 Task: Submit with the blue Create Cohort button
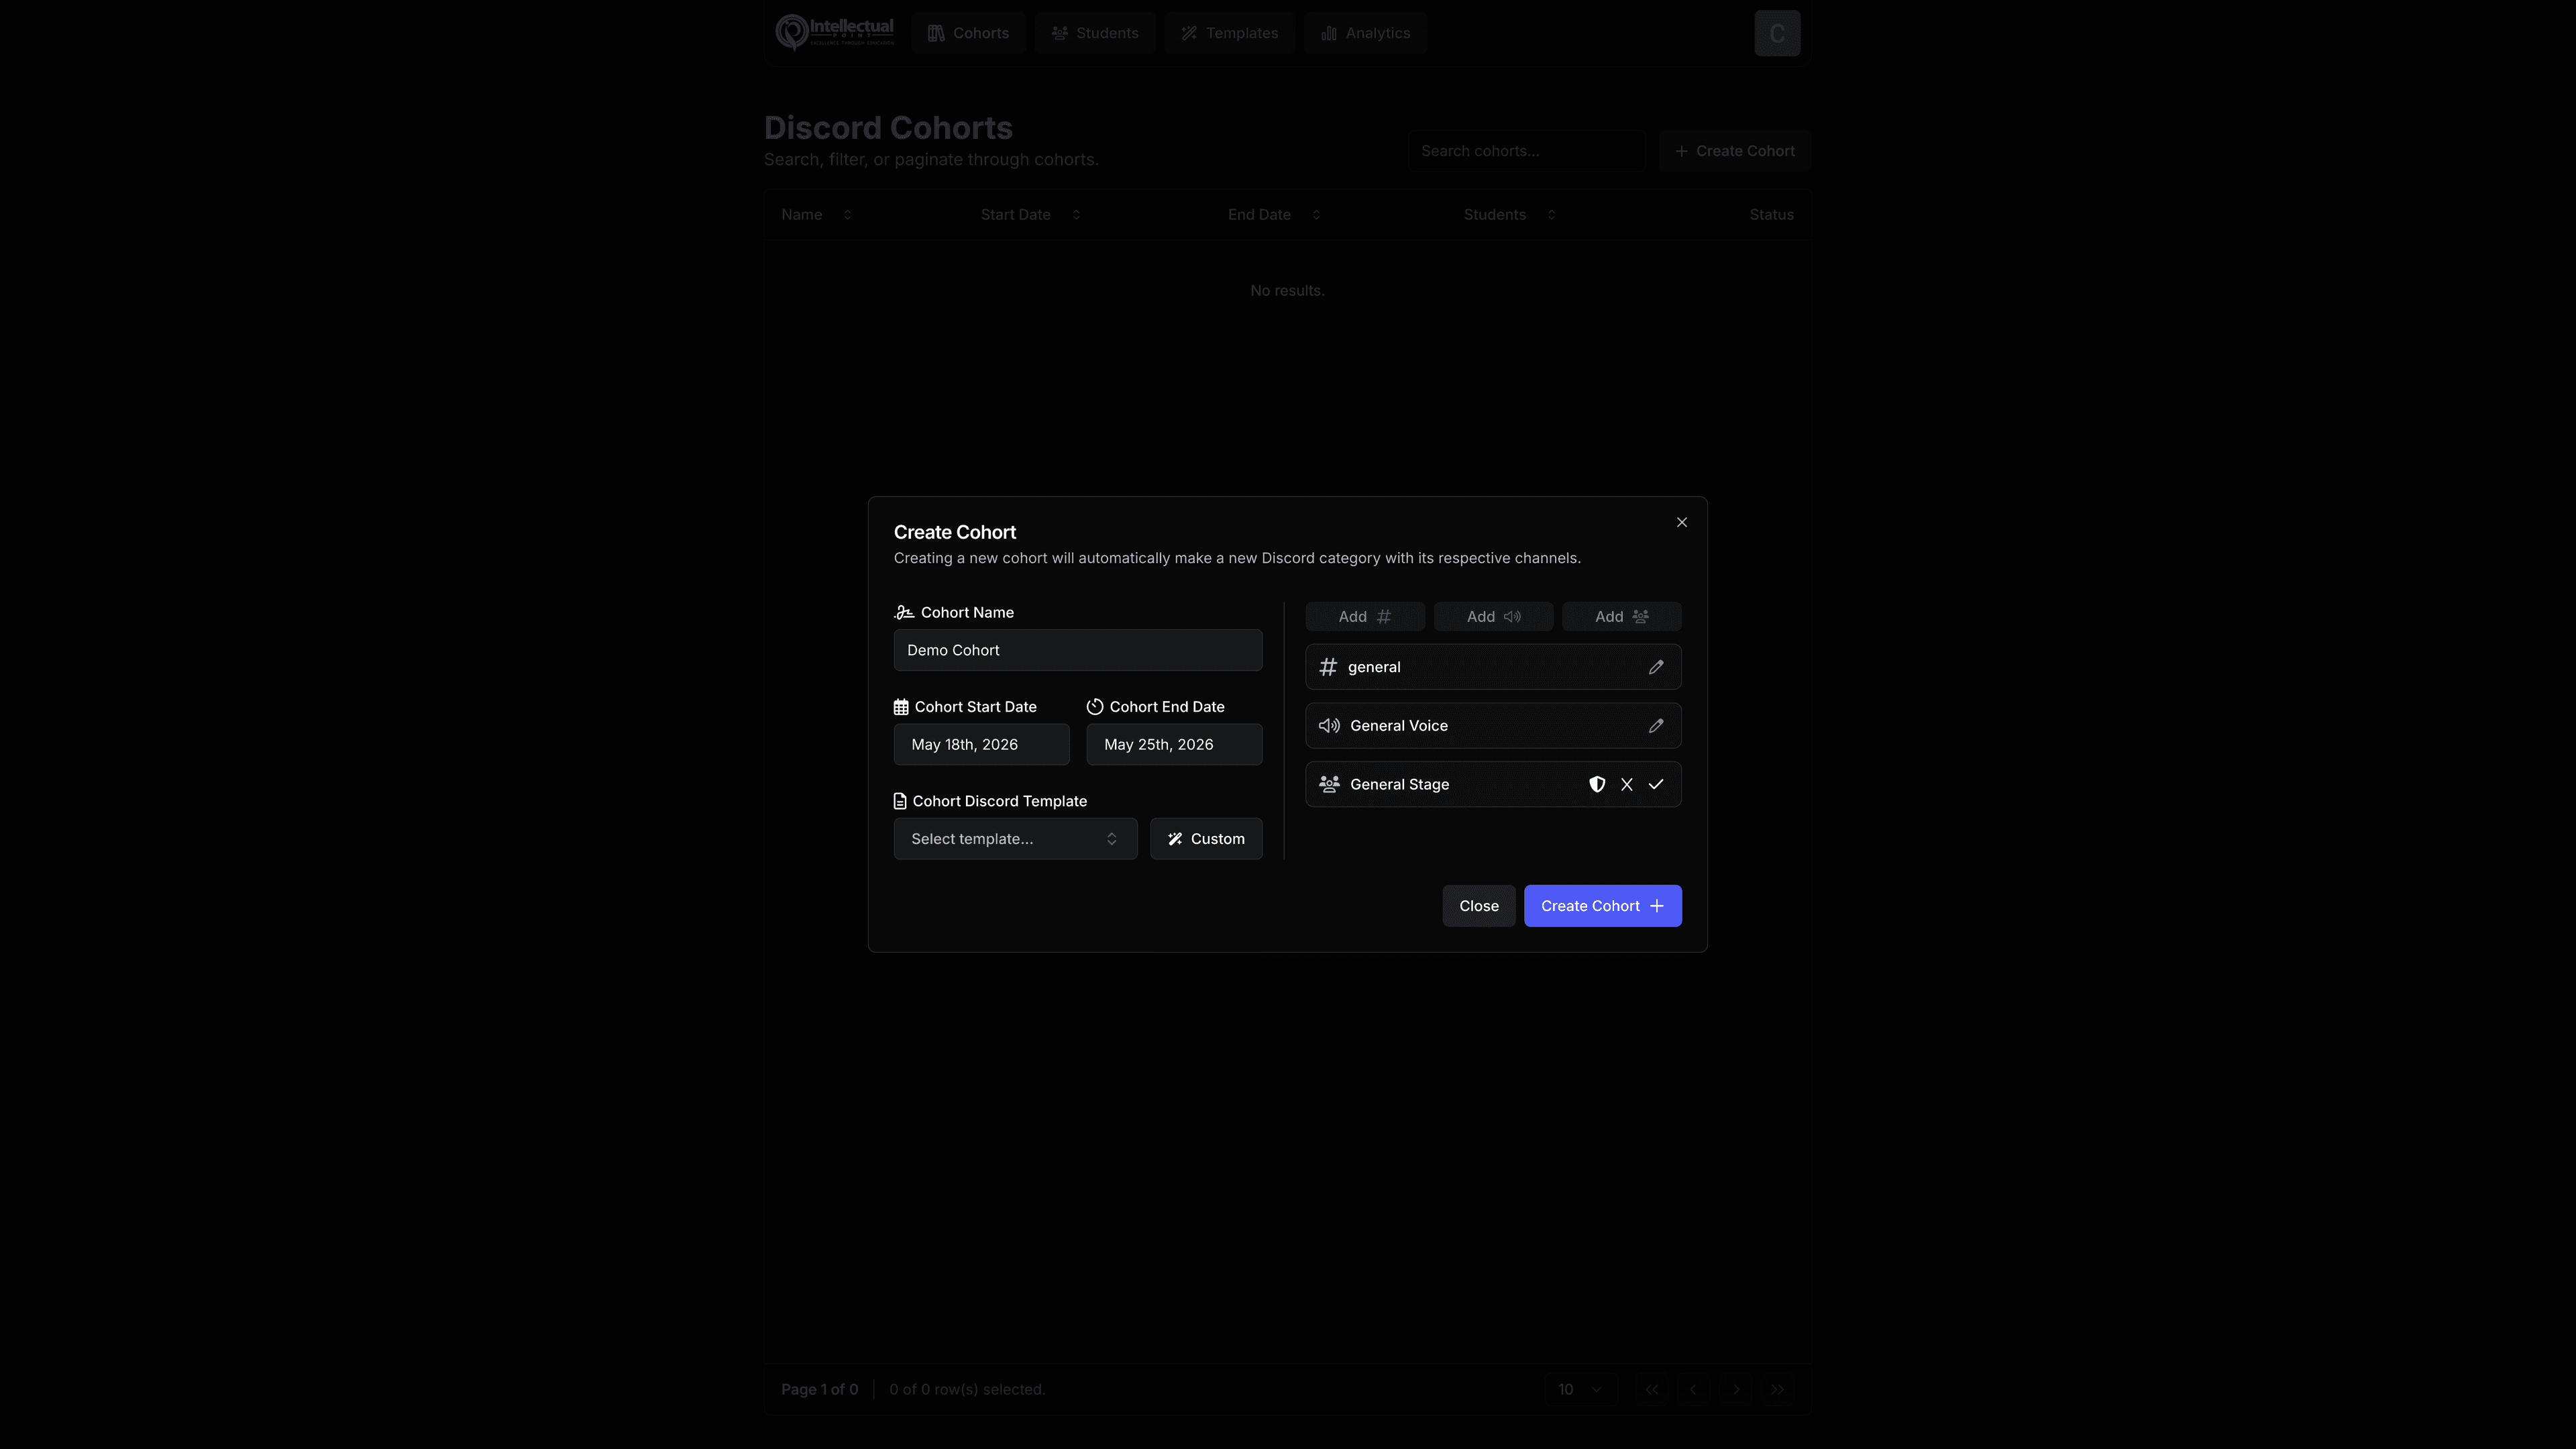point(1602,906)
